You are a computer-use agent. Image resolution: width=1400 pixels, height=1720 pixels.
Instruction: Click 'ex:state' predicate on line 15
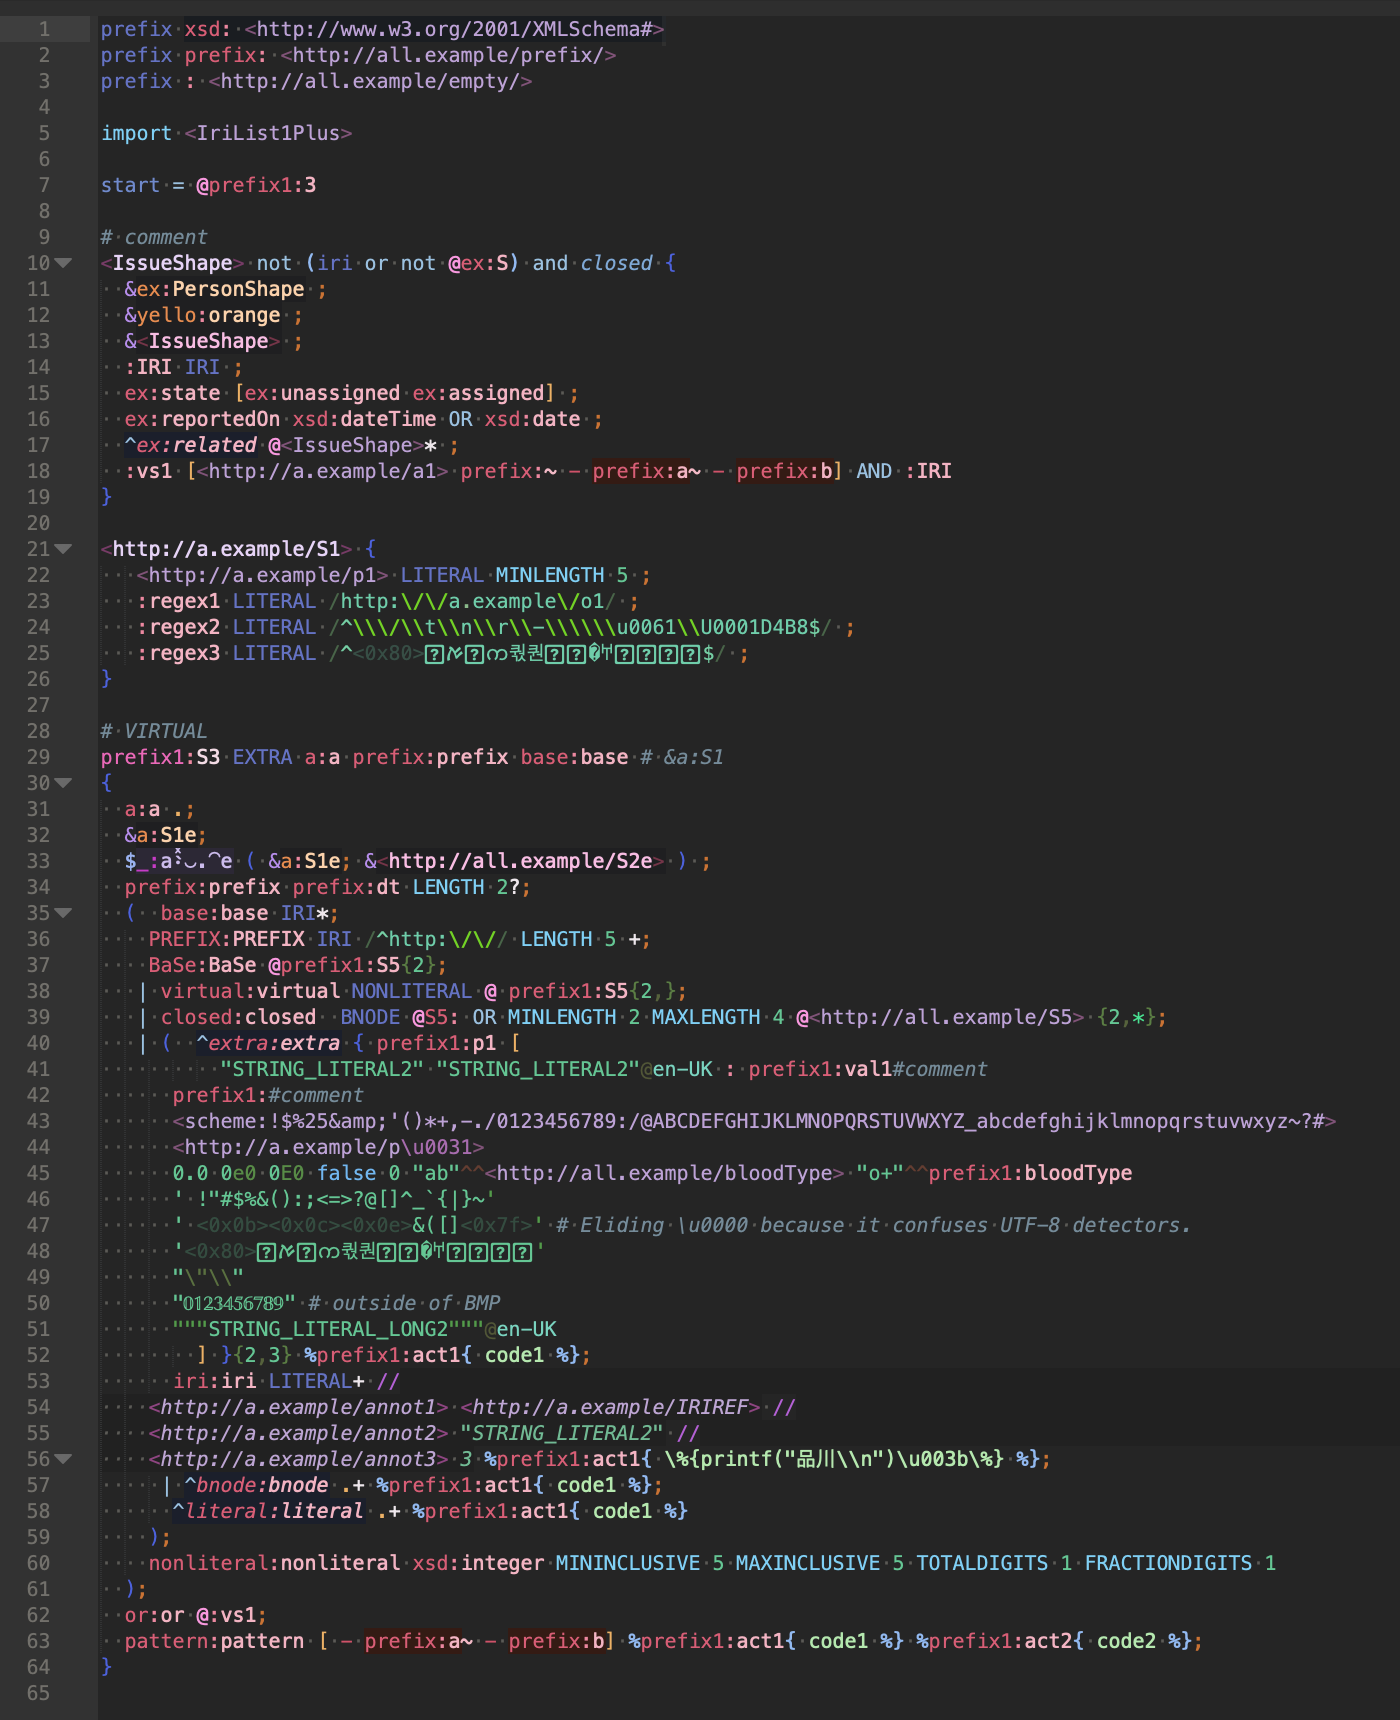[x=172, y=393]
